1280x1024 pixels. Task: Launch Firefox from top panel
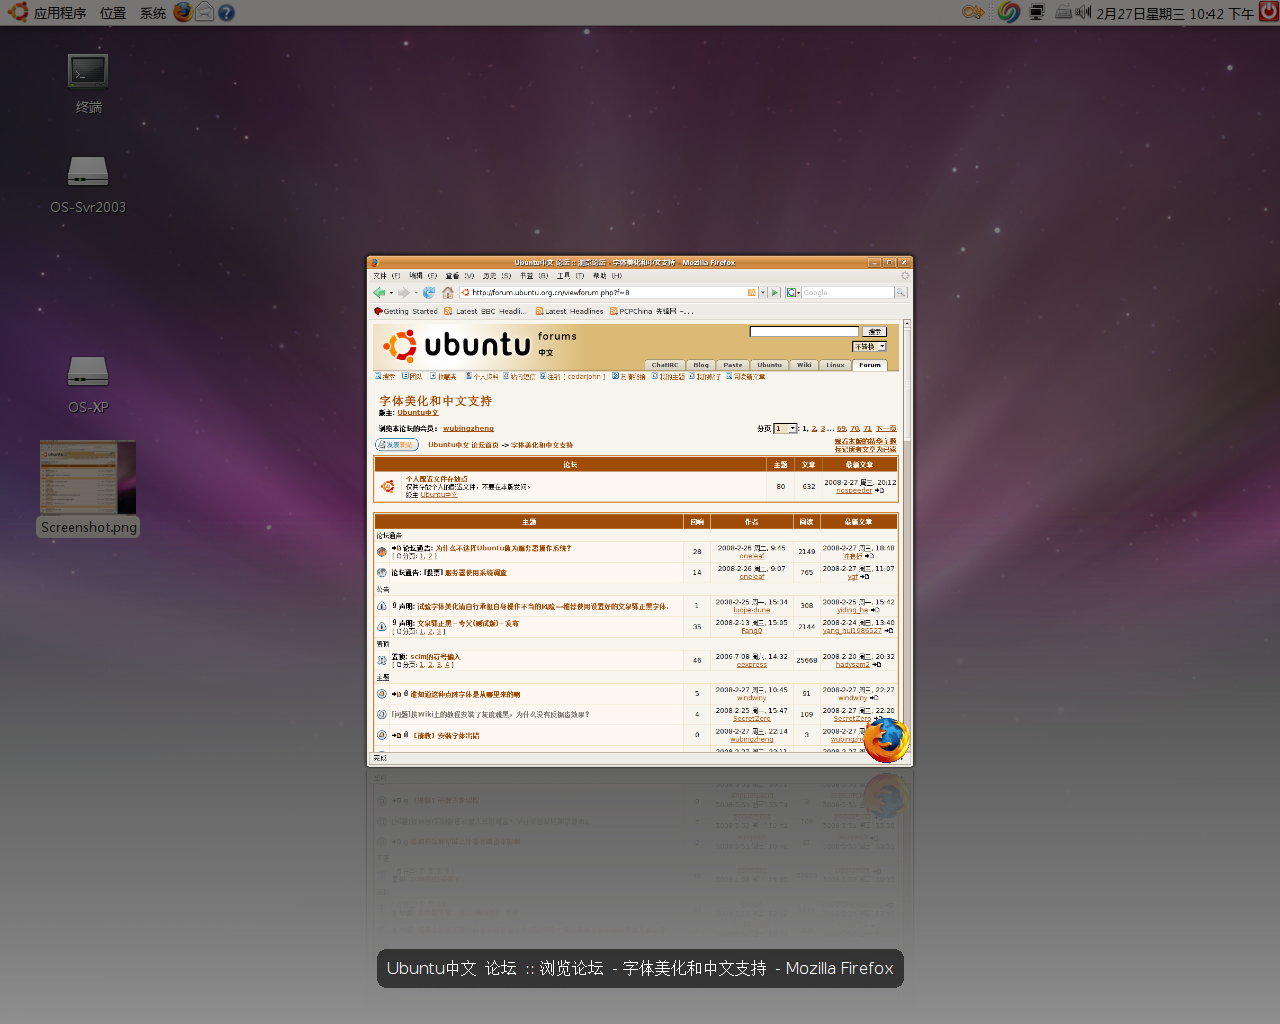(182, 12)
